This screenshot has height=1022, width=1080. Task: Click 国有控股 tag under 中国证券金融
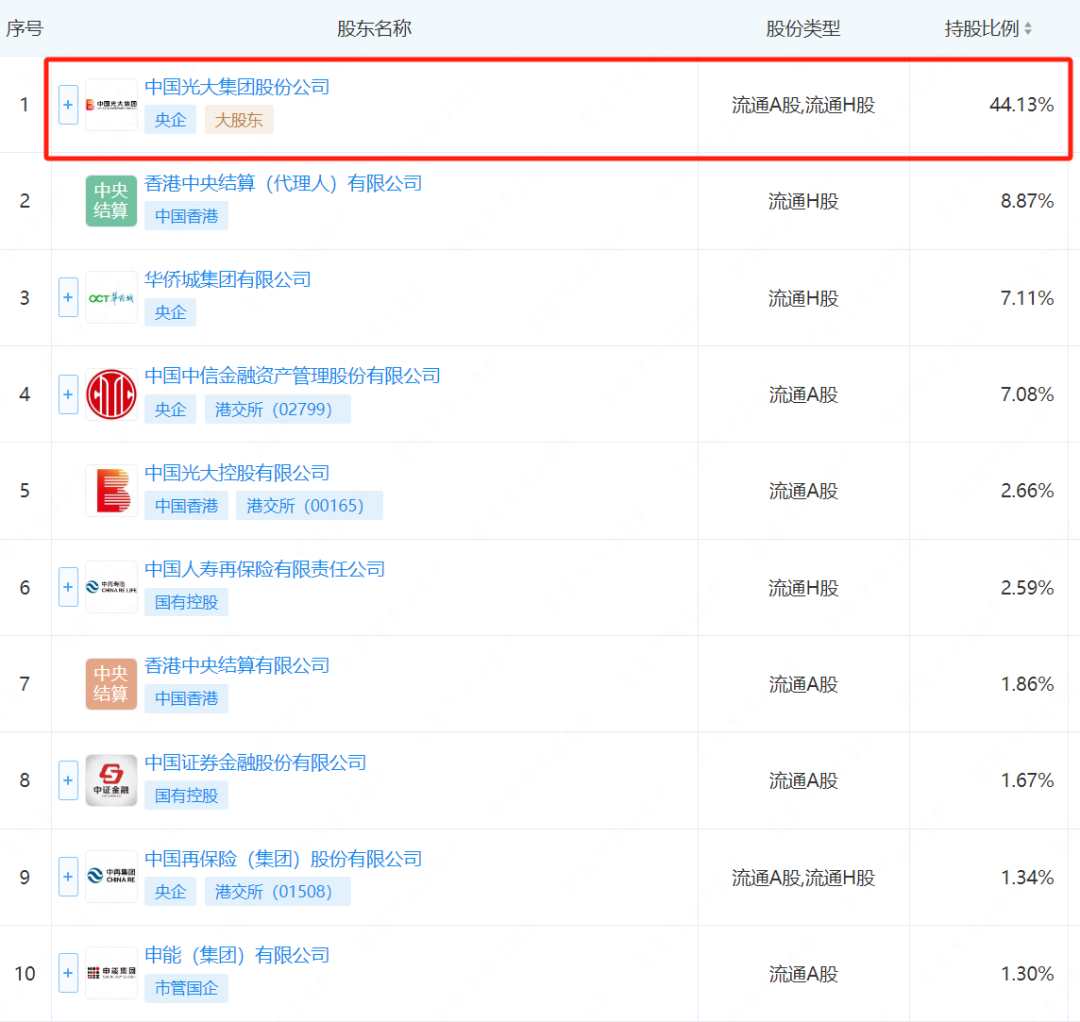186,795
